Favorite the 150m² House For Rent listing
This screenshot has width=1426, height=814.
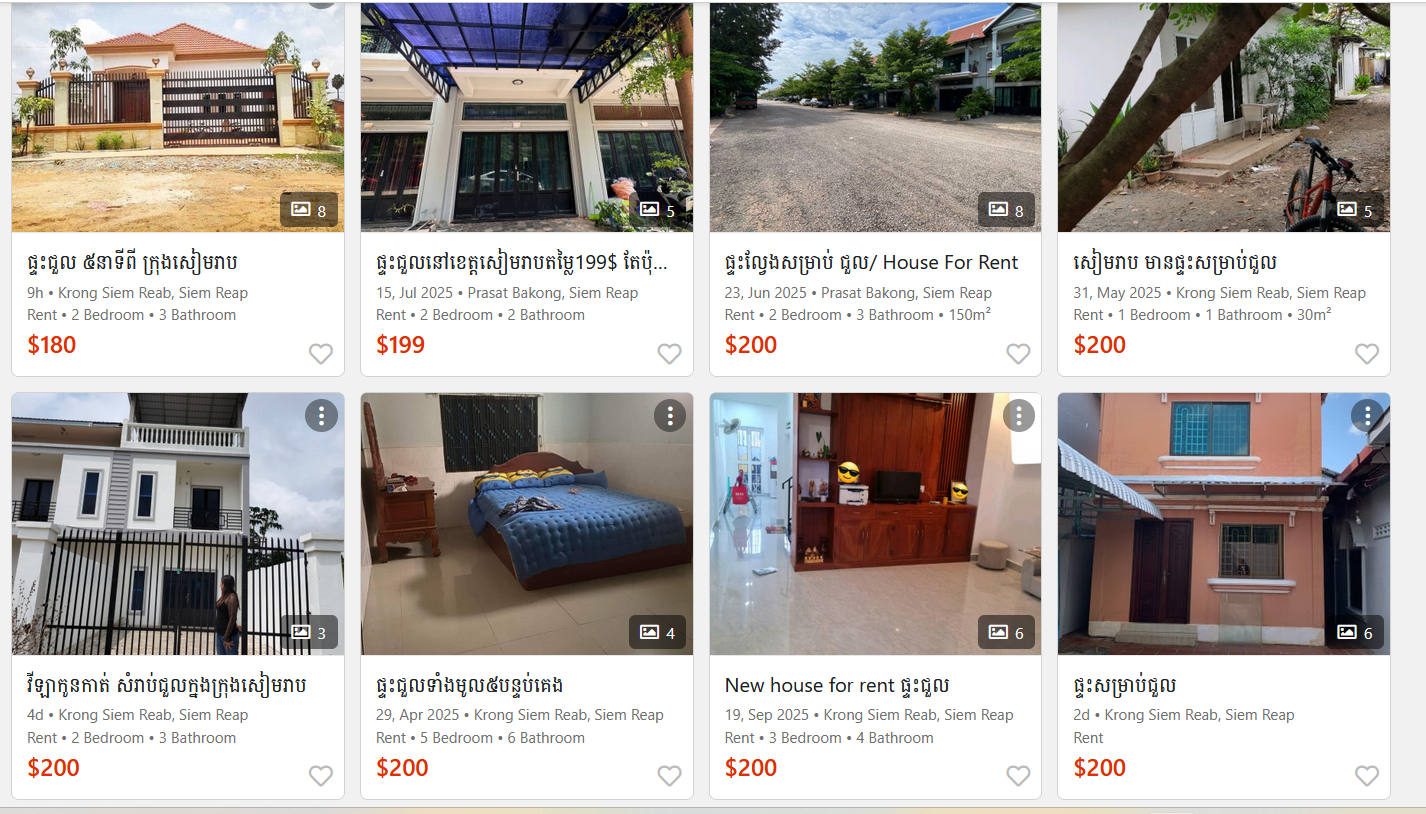click(1018, 354)
